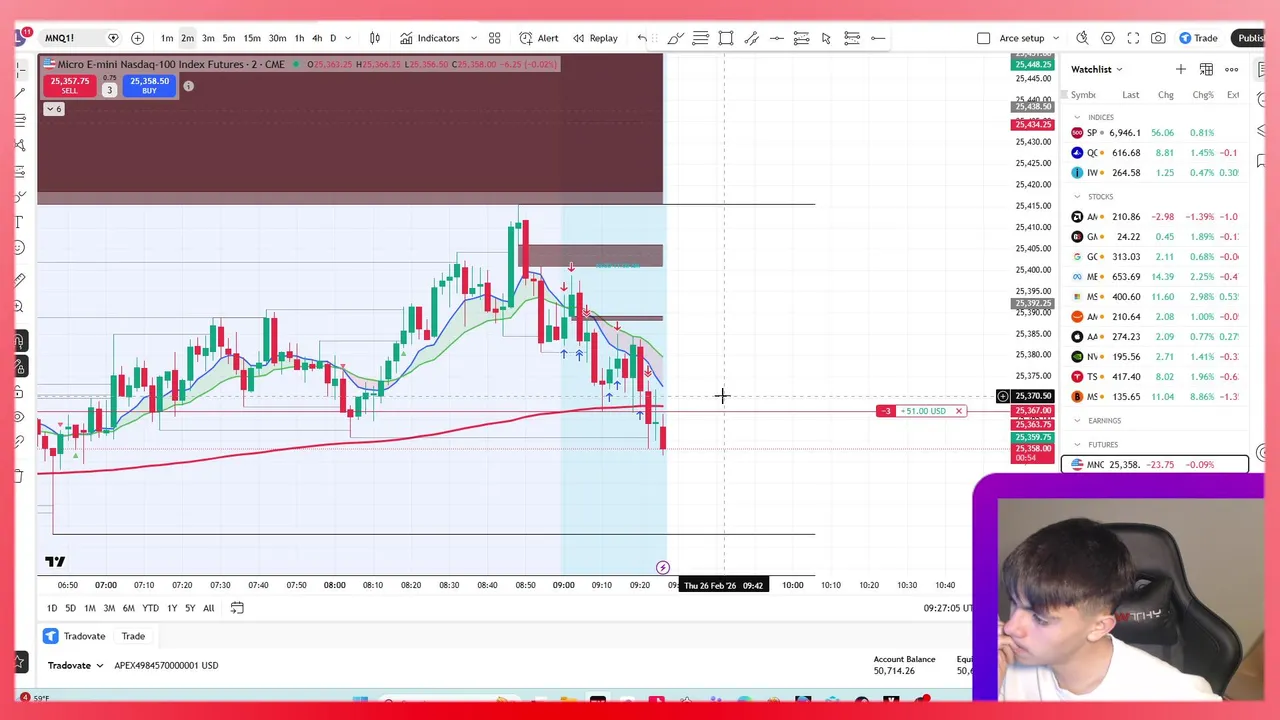This screenshot has height=720, width=1280.
Task: Switch to 5m timeframe
Action: [x=229, y=38]
